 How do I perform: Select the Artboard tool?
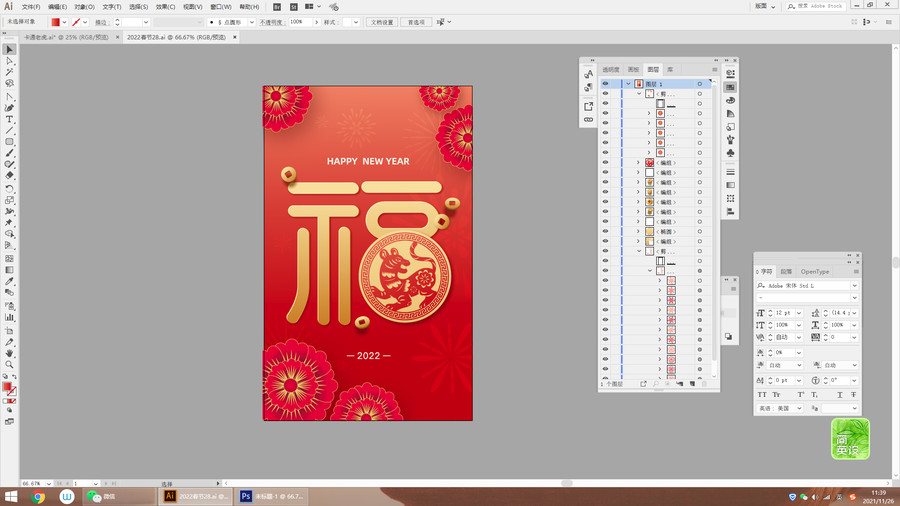pyautogui.click(x=9, y=330)
